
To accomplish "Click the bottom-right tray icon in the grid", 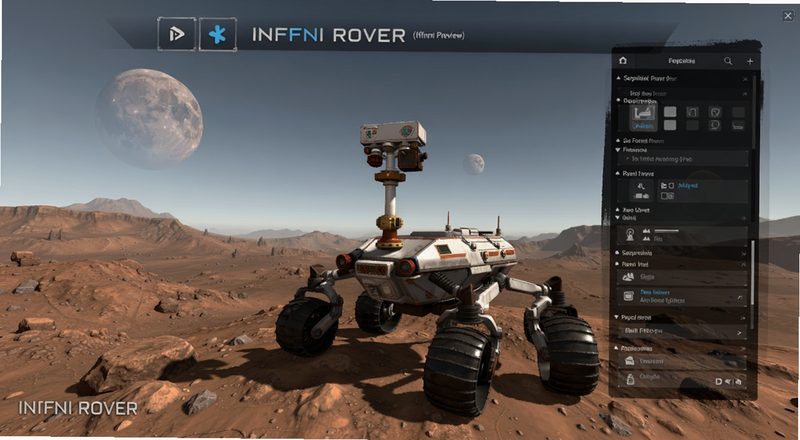I will click(738, 126).
